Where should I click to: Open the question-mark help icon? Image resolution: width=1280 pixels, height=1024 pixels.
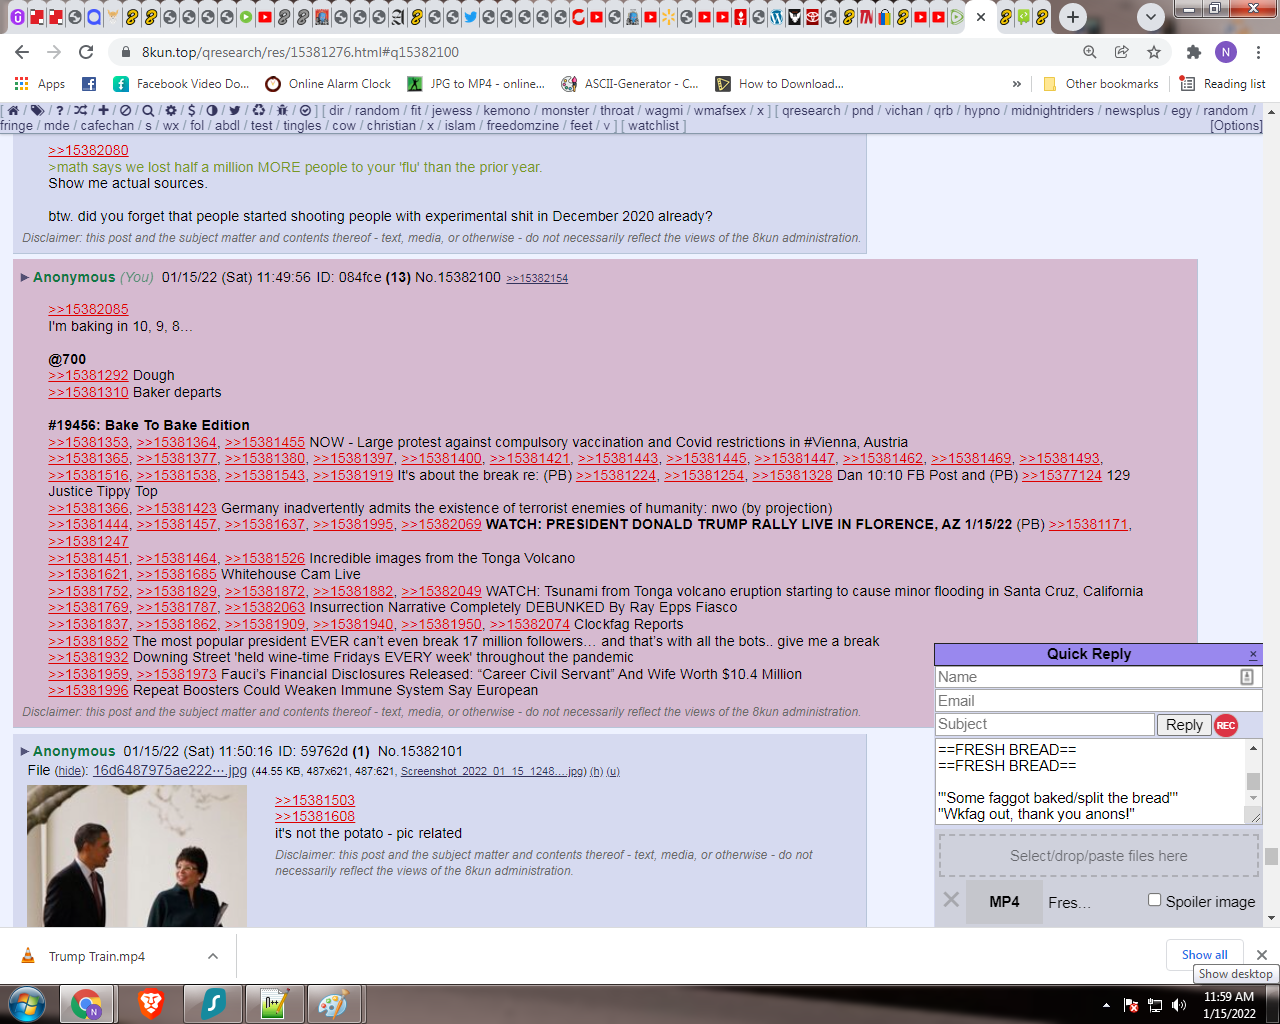pos(60,111)
